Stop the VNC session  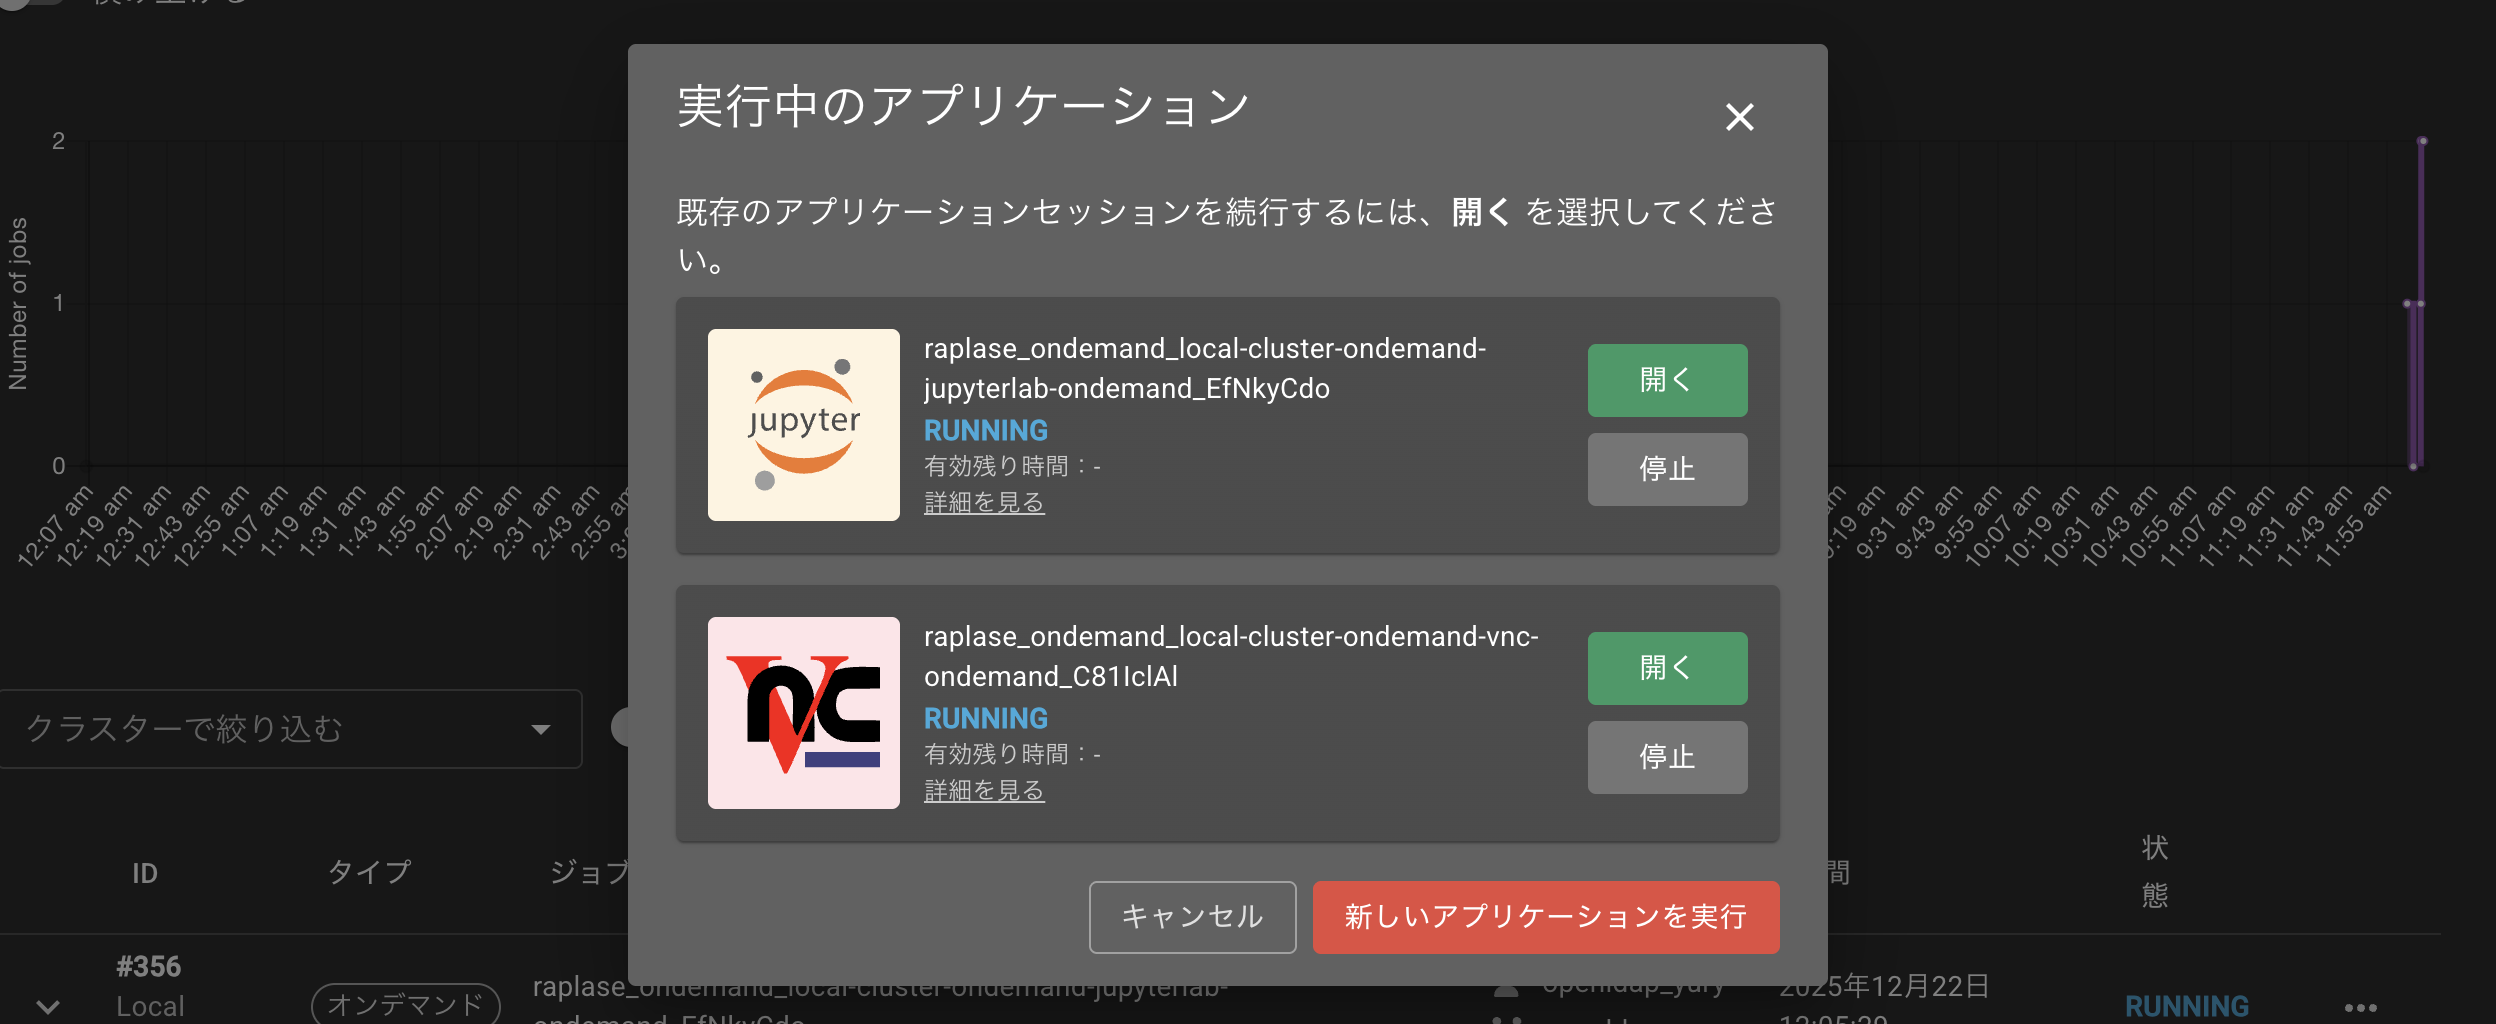click(x=1667, y=757)
